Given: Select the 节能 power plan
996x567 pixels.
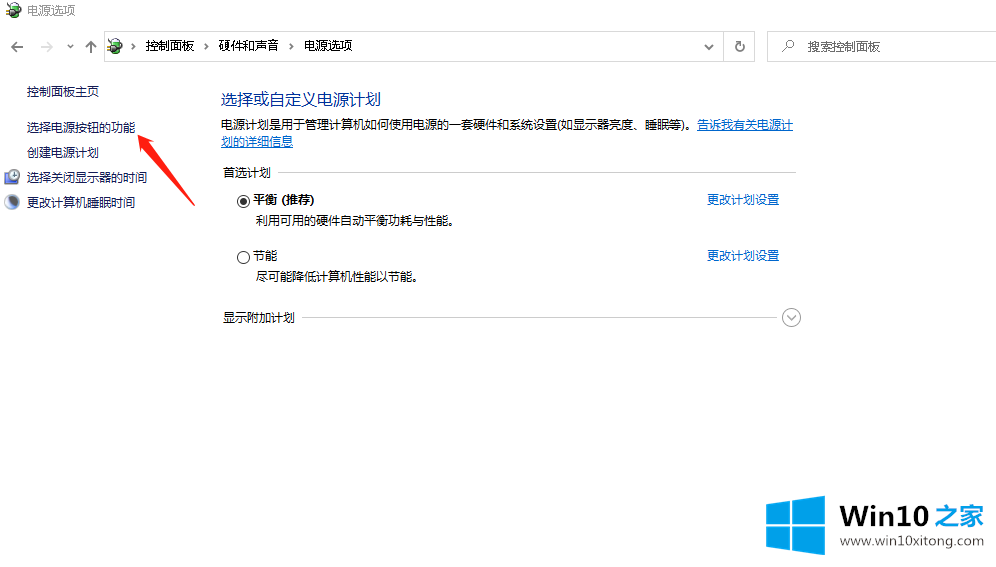Looking at the screenshot, I should (x=243, y=257).
